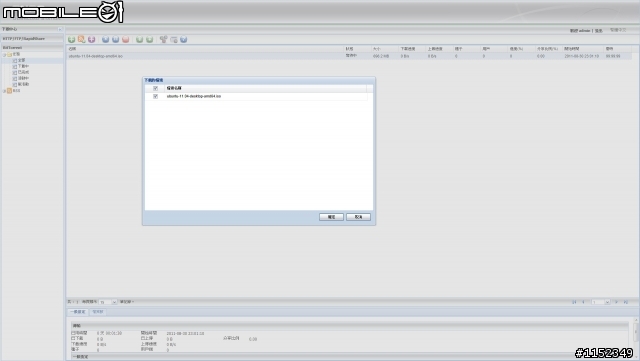Click the 2011-08-30 start time value in details
Viewport: 640px width, 361px height.
click(185, 333)
